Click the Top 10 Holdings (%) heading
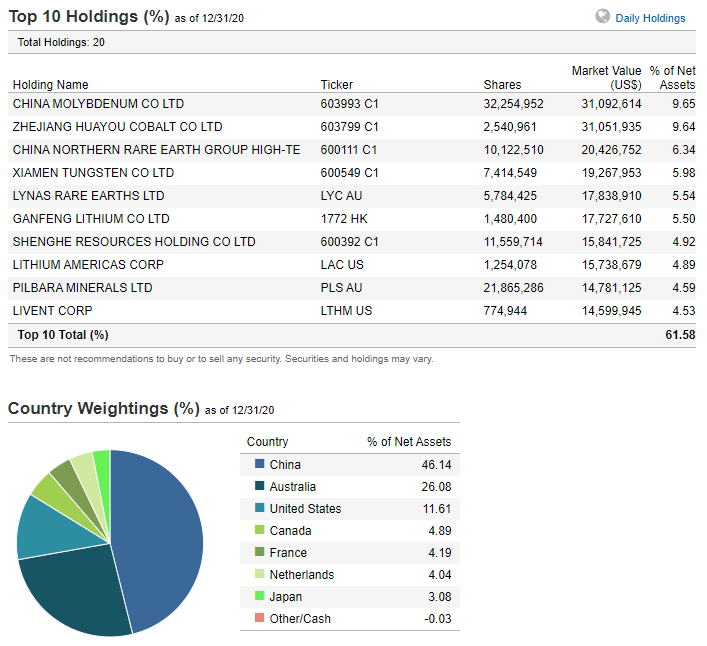This screenshot has width=707, height=646. (89, 17)
